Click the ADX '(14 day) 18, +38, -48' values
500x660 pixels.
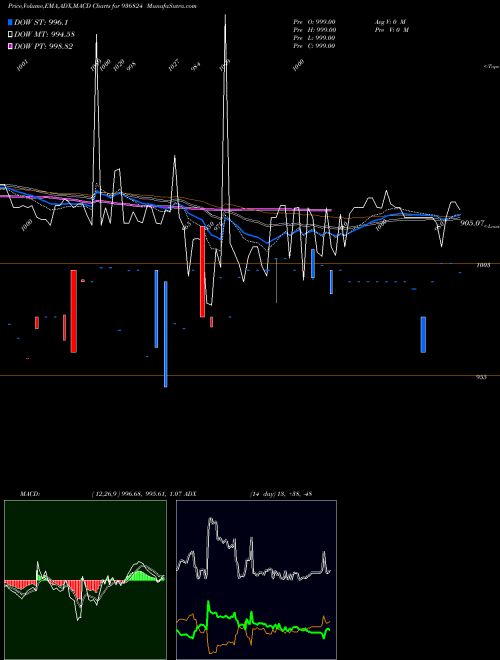[281, 494]
